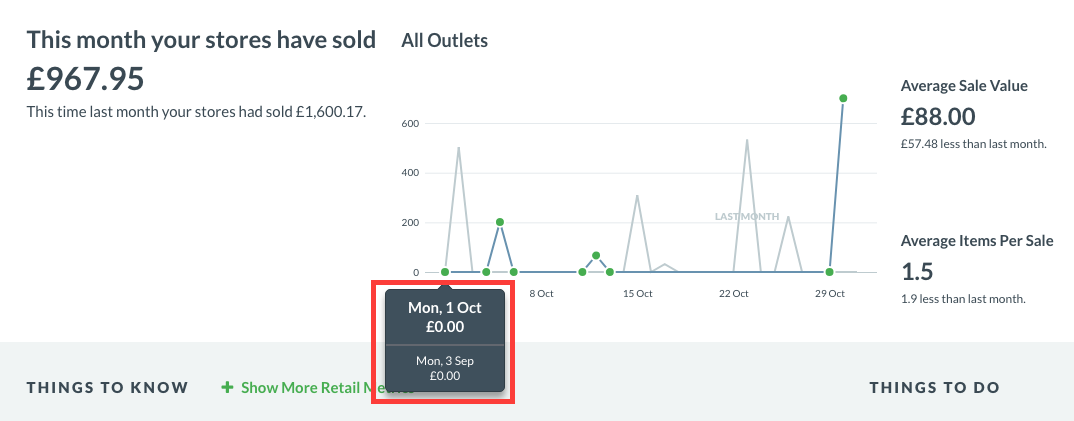This screenshot has height=421, width=1074.
Task: Click the highest green data point near 700
Action: (x=843, y=98)
